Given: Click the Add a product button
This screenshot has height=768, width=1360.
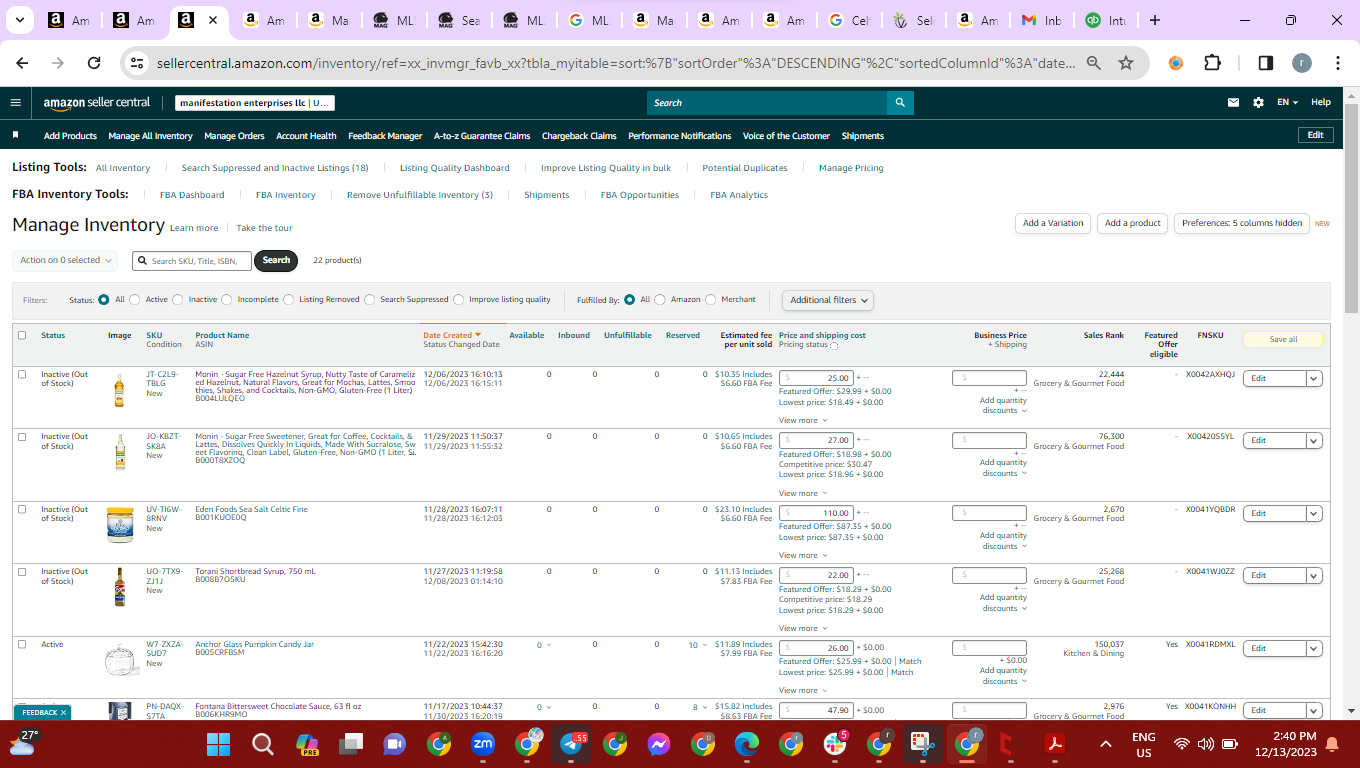Looking at the screenshot, I should [x=1133, y=223].
